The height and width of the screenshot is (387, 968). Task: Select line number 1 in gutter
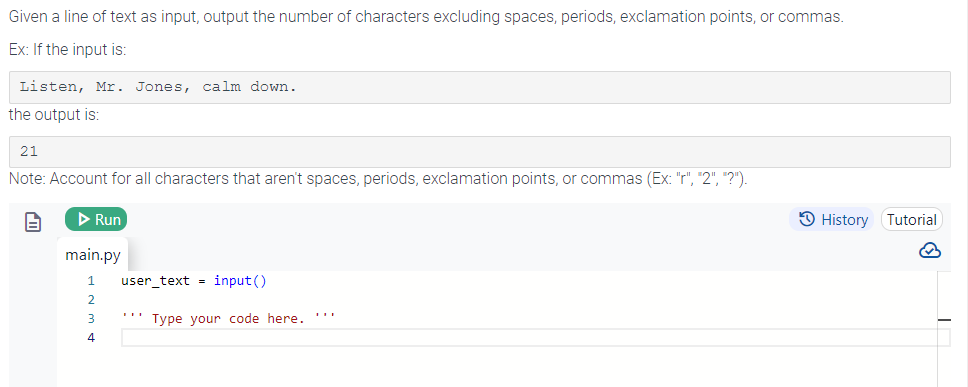pyautogui.click(x=91, y=281)
